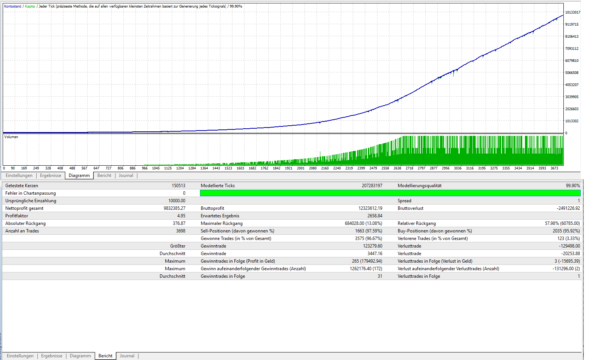Select the active Bericht tab beneath the report
The width and height of the screenshot is (600, 360).
[106, 356]
